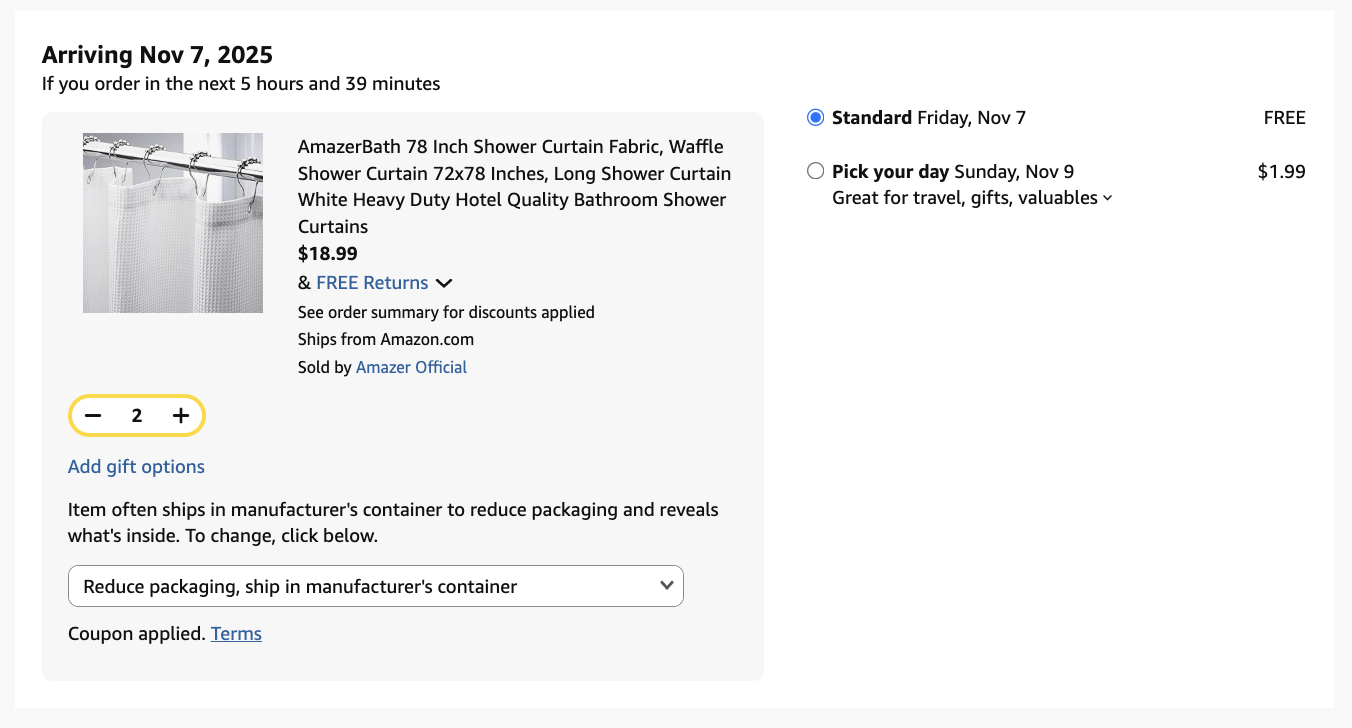
Task: Select the Standard Friday, Nov 7 radio button
Action: [x=815, y=118]
